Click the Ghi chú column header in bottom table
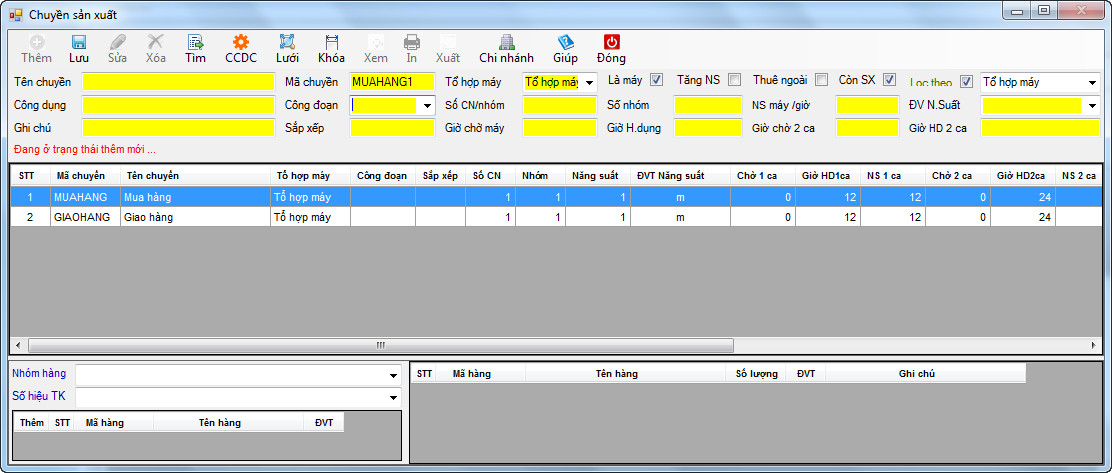 pyautogui.click(x=925, y=374)
